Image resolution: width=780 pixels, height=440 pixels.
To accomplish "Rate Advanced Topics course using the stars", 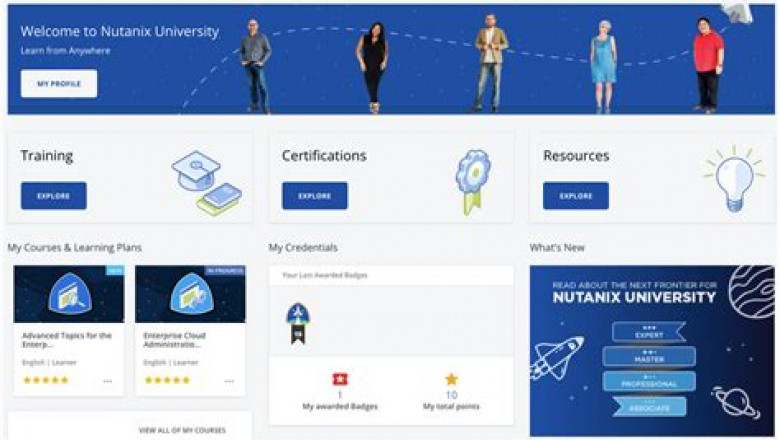I will pos(46,380).
